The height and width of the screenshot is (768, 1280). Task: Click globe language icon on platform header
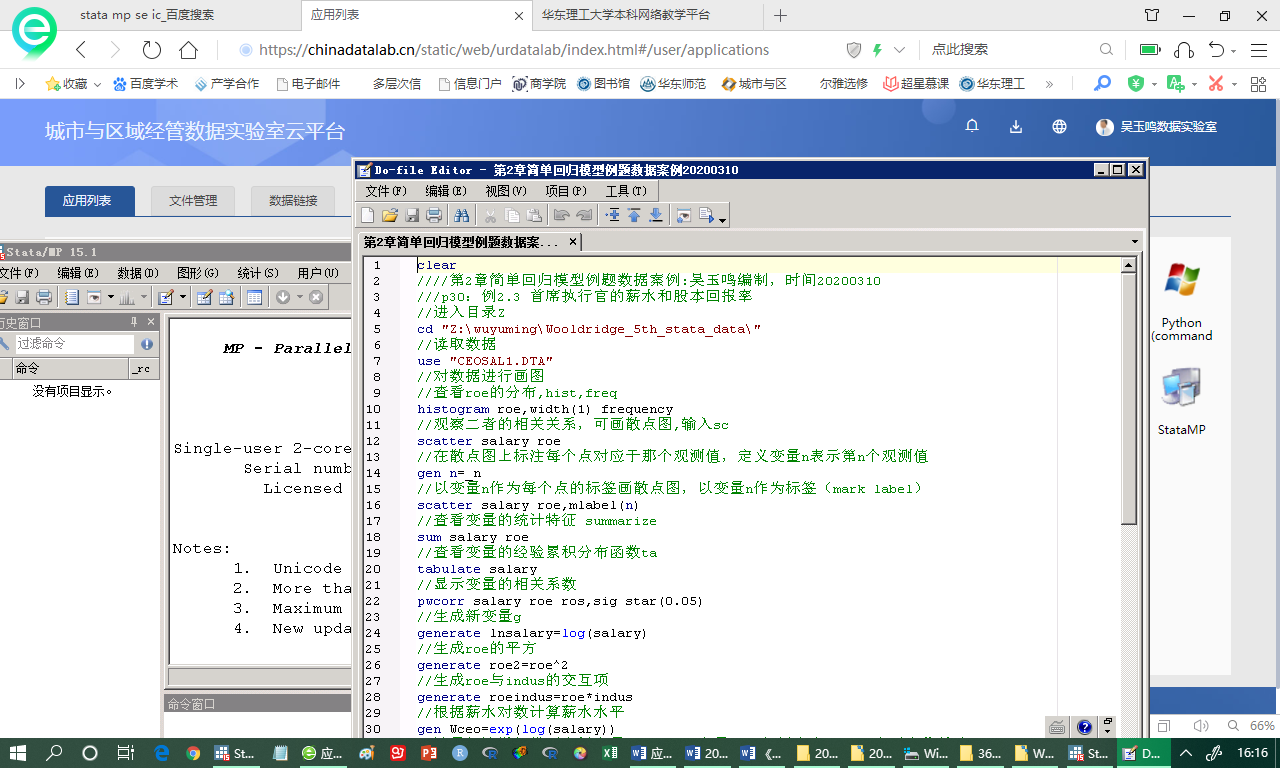(1060, 126)
